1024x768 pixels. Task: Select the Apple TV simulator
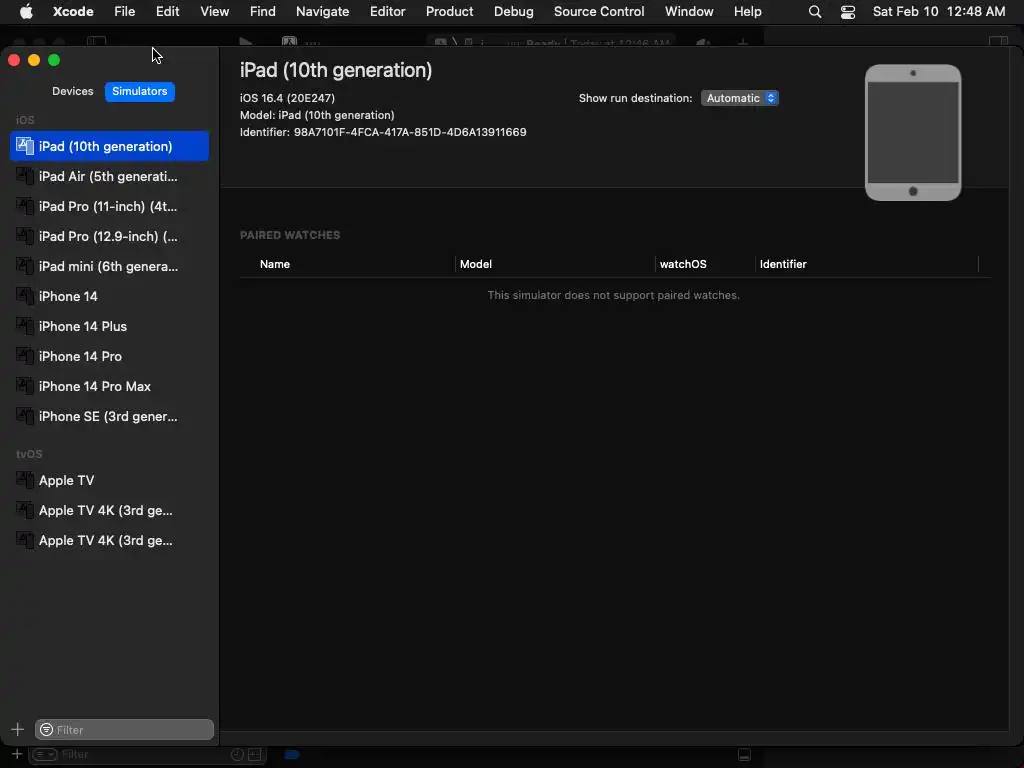(109, 481)
